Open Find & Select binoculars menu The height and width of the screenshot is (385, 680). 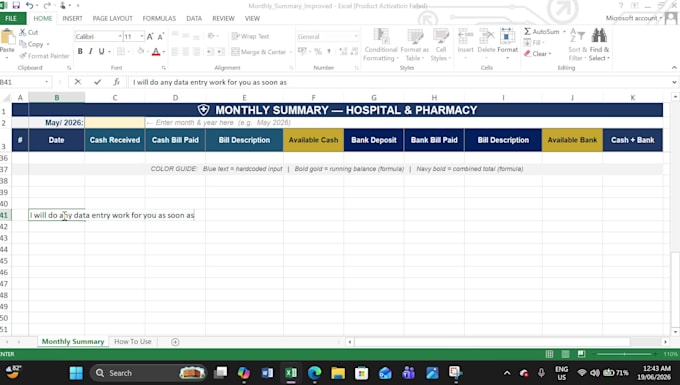[x=599, y=45]
